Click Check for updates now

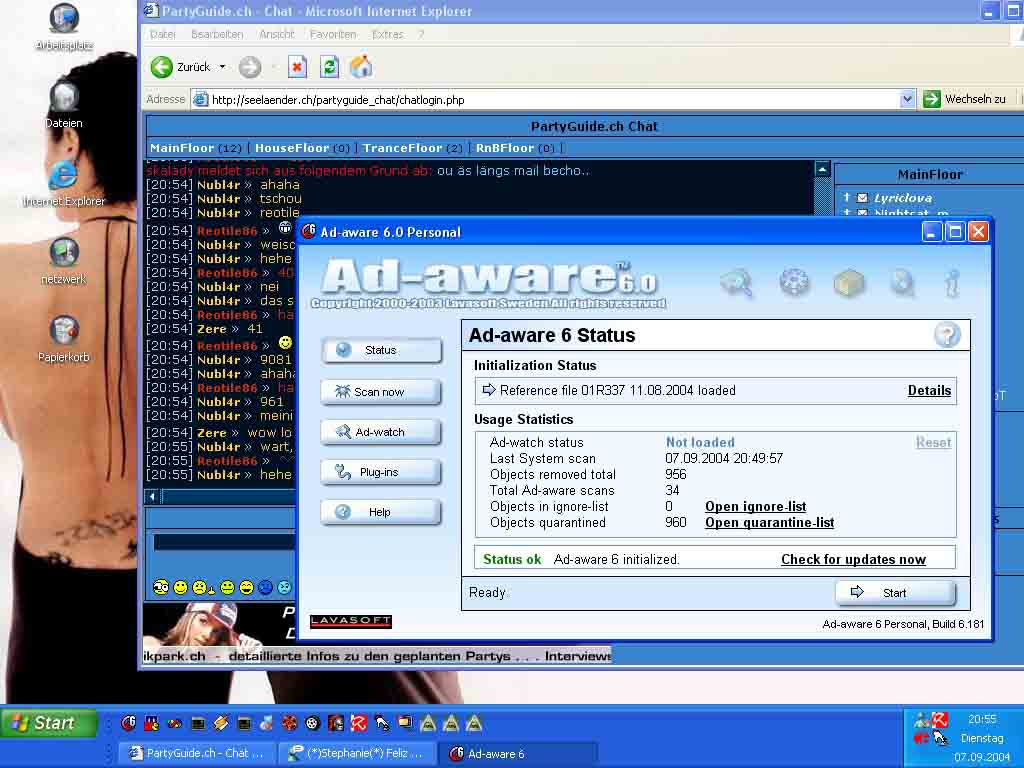(x=853, y=560)
